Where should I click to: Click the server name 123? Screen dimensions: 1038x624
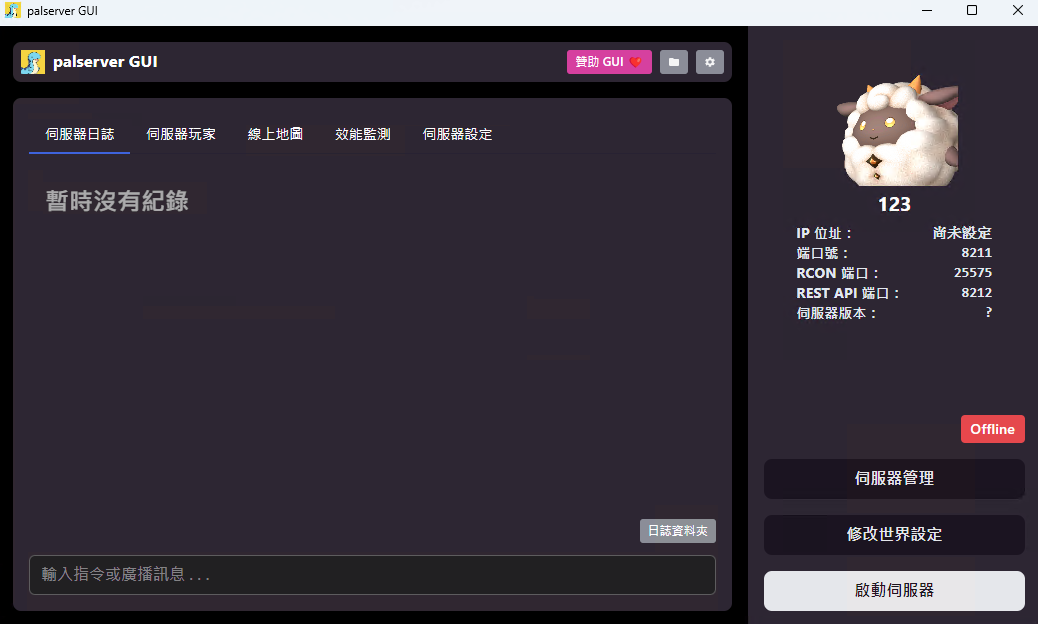coord(894,204)
